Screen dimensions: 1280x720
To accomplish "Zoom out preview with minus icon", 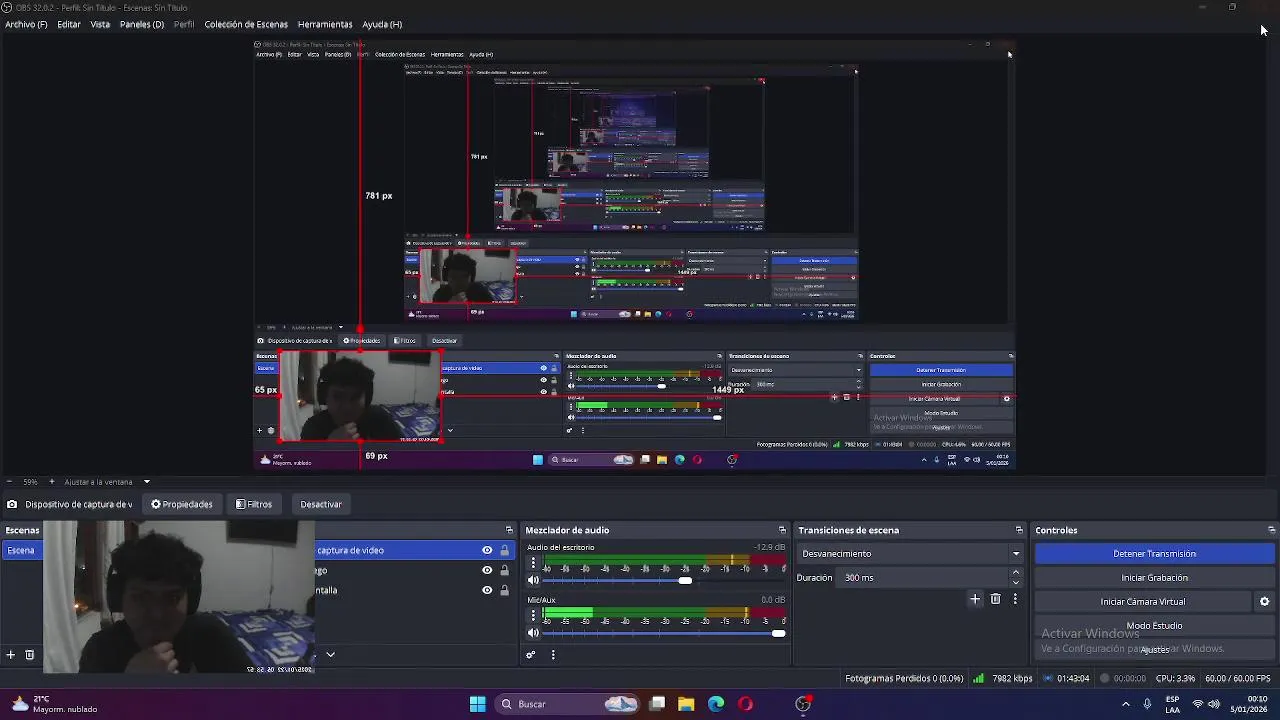I will coord(9,482).
